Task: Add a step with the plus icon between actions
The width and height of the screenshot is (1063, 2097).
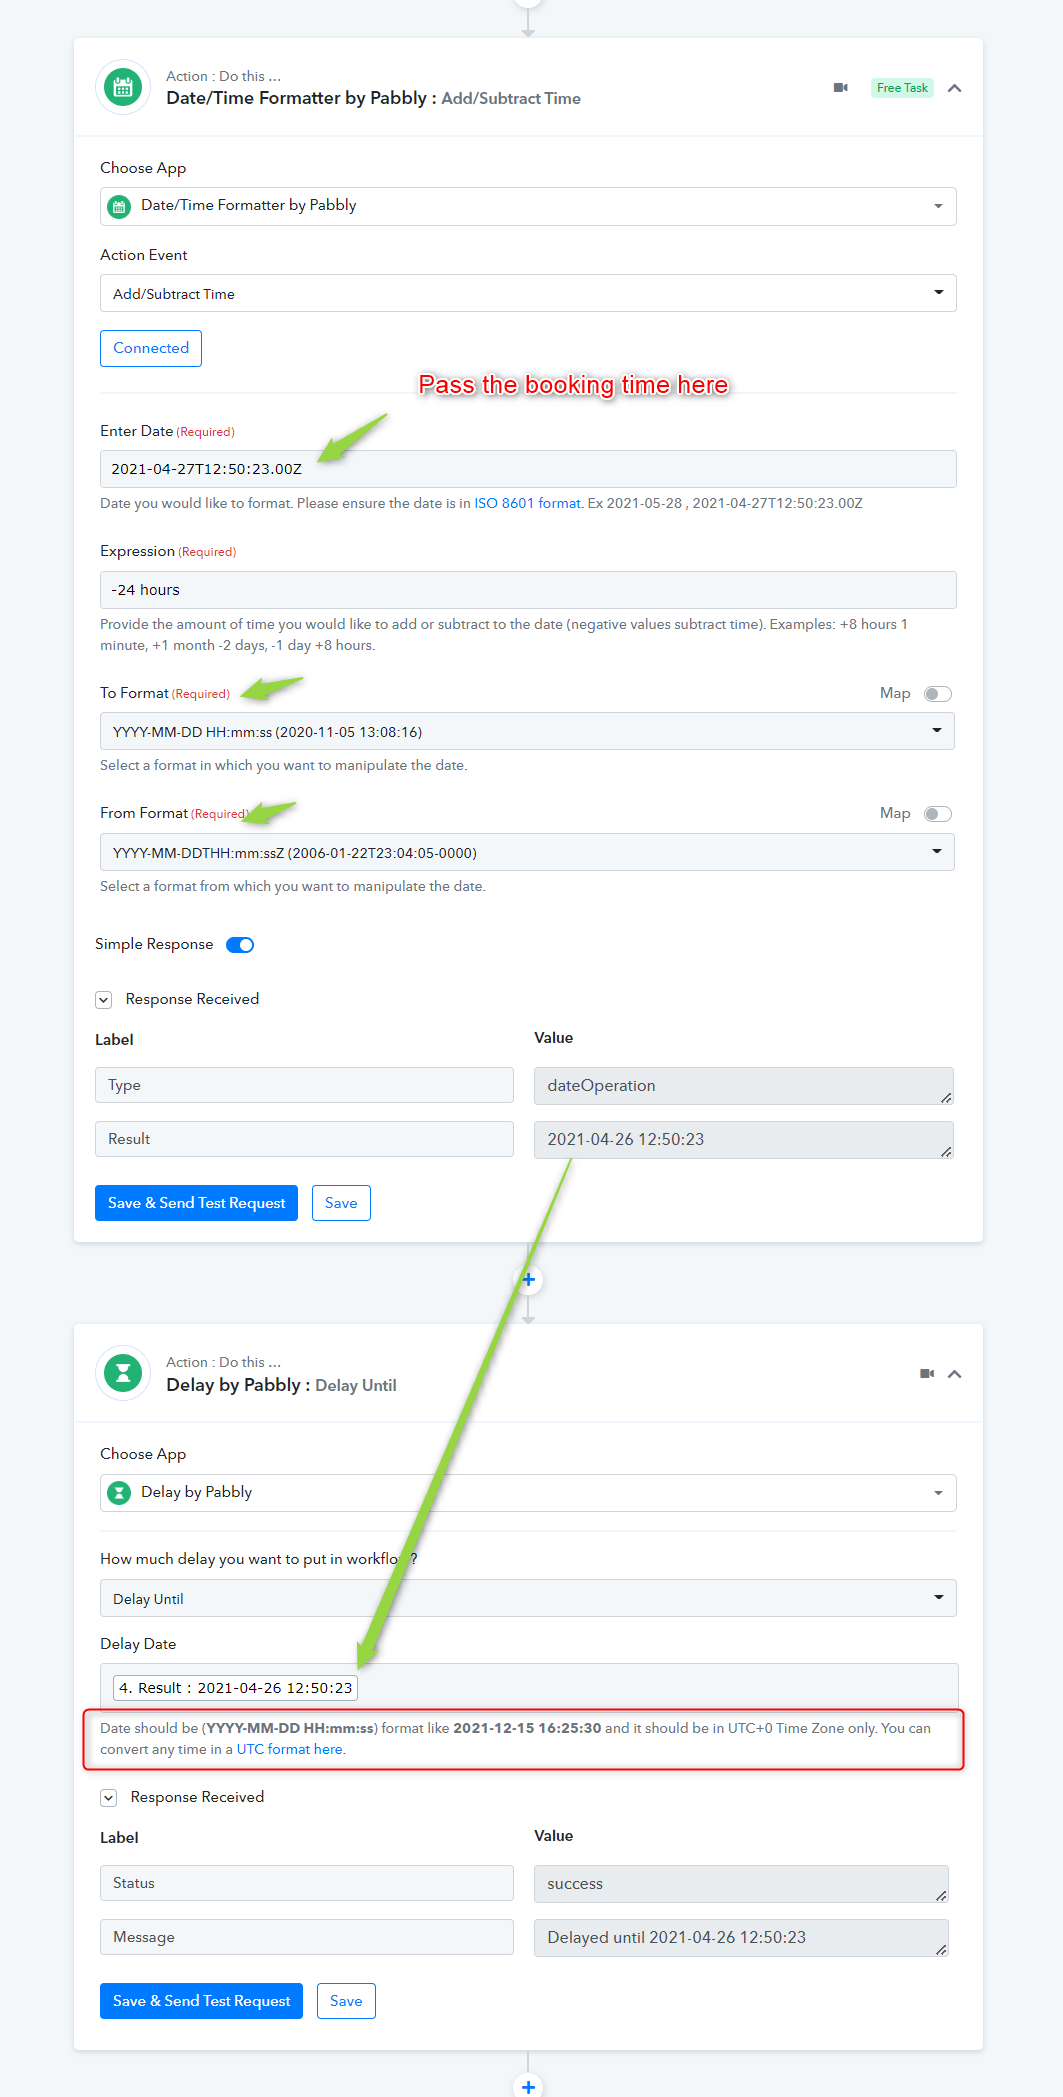Action: [x=528, y=1279]
